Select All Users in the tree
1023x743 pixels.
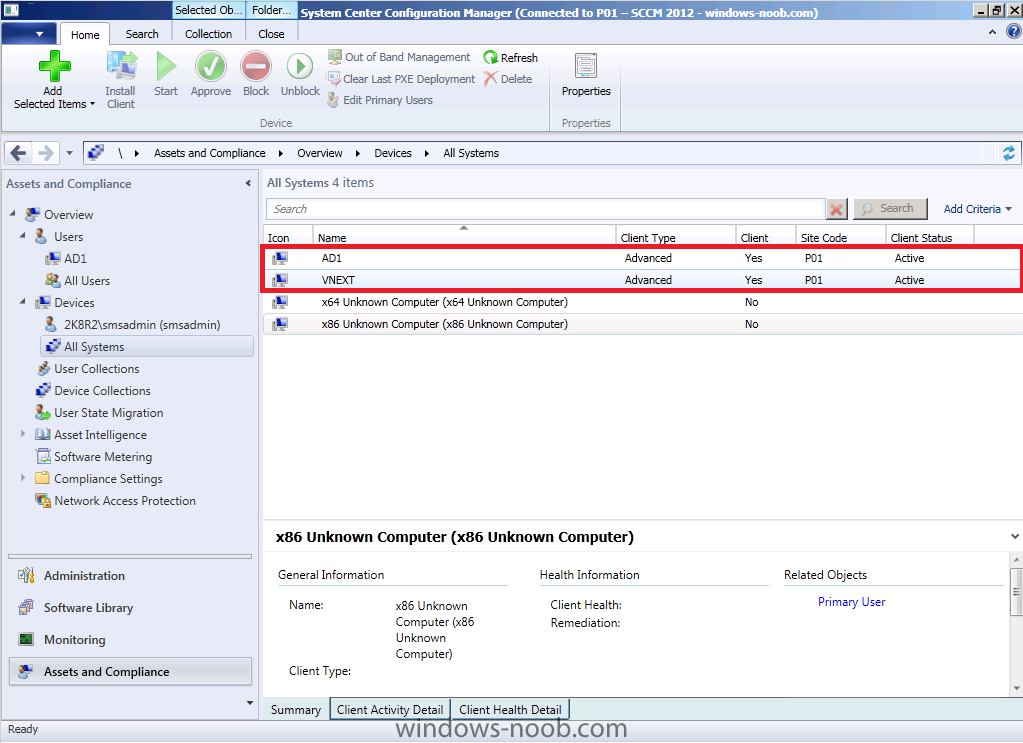coord(87,281)
